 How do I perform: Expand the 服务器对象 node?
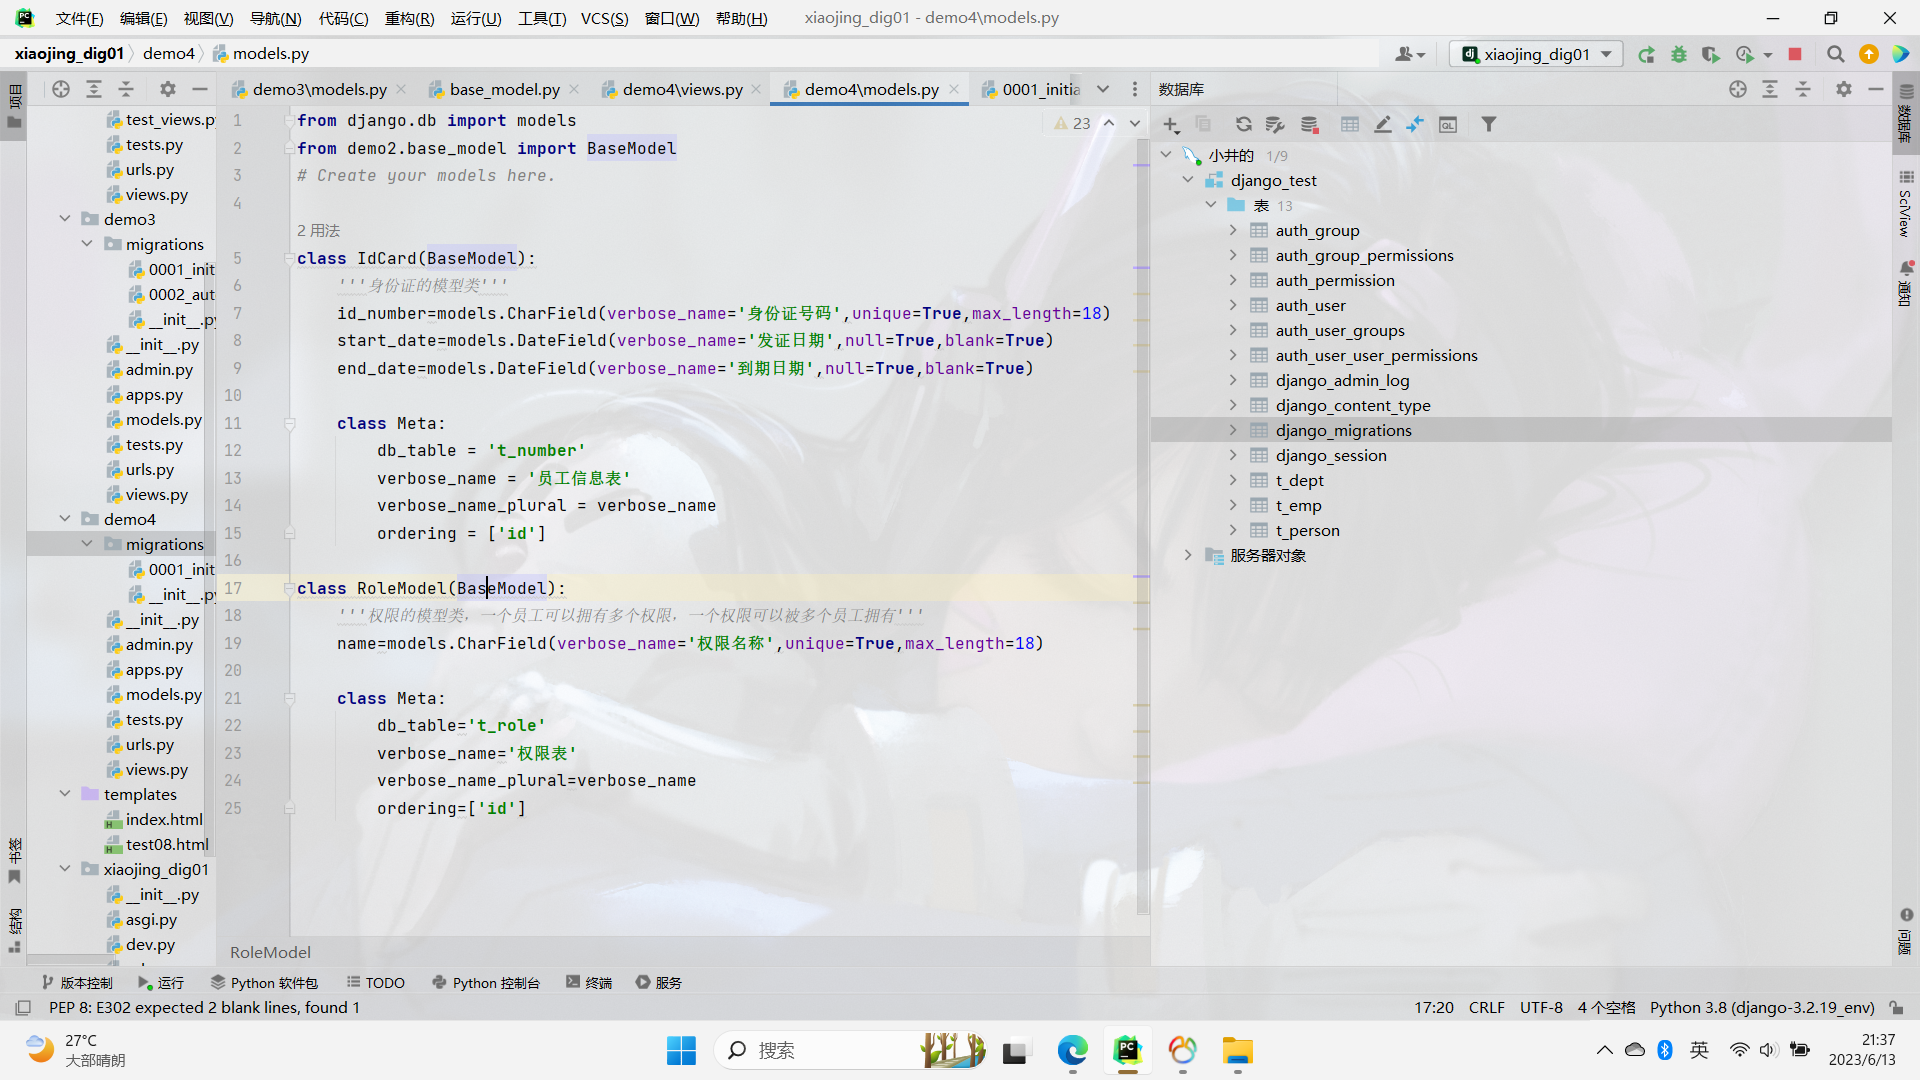click(x=1188, y=555)
